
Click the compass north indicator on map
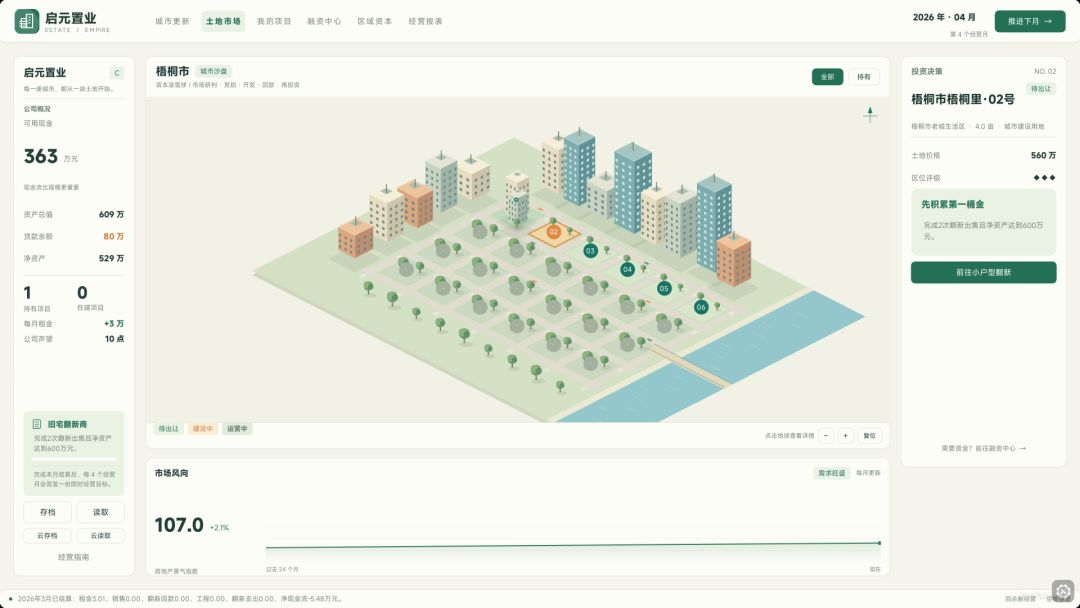click(870, 114)
